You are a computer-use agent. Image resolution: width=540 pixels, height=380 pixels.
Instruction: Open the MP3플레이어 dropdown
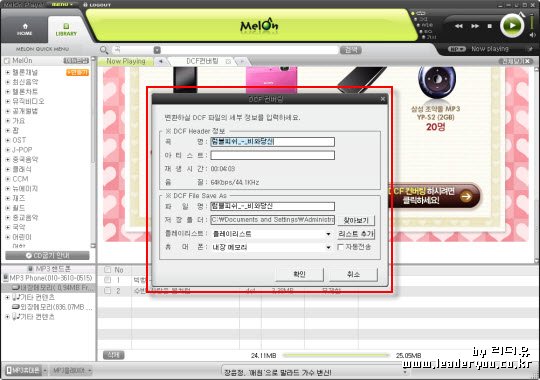click(72, 371)
